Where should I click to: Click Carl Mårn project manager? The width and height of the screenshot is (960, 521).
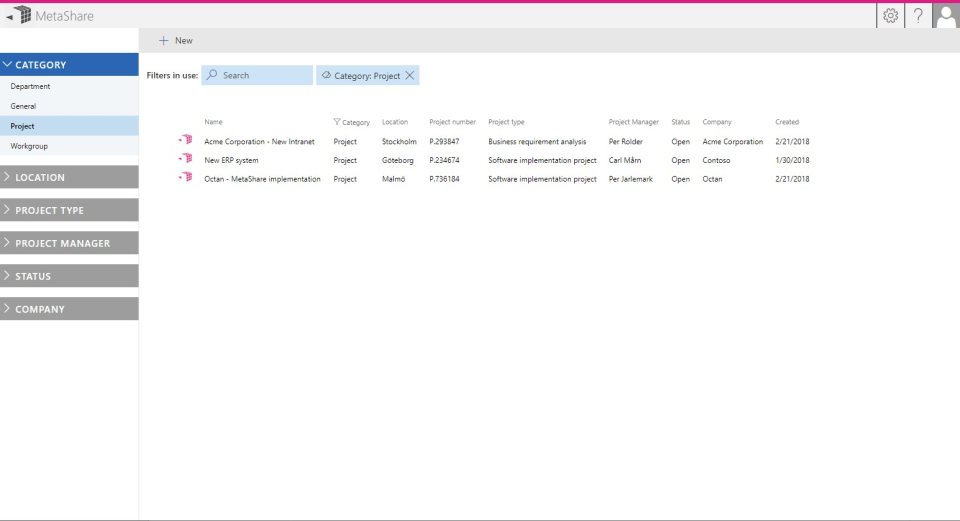625,160
